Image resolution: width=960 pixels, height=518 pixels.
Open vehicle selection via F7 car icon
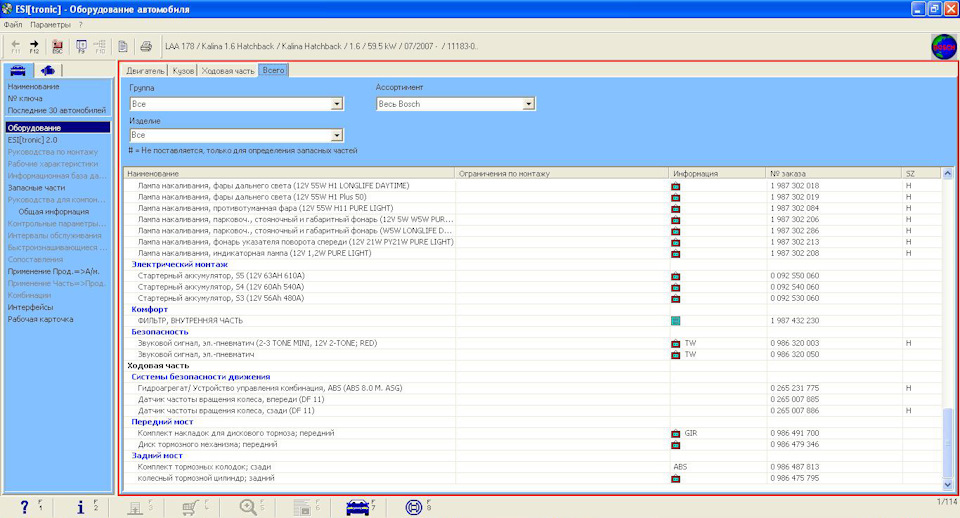click(358, 507)
